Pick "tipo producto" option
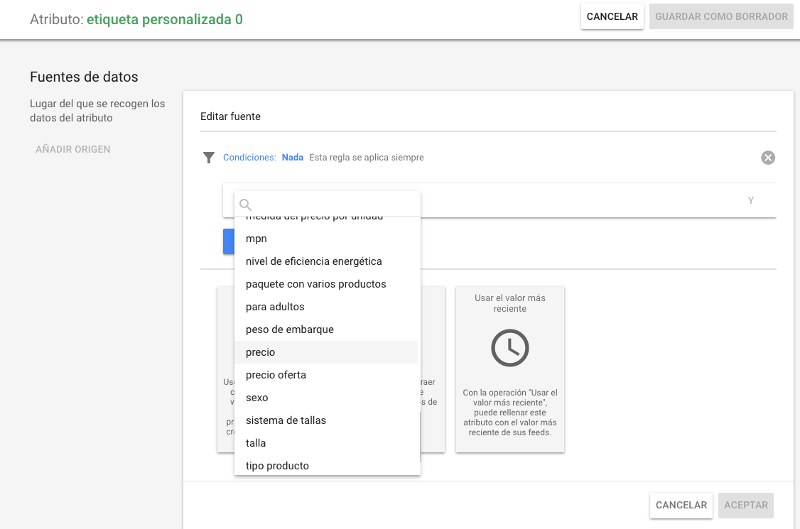 pyautogui.click(x=327, y=465)
